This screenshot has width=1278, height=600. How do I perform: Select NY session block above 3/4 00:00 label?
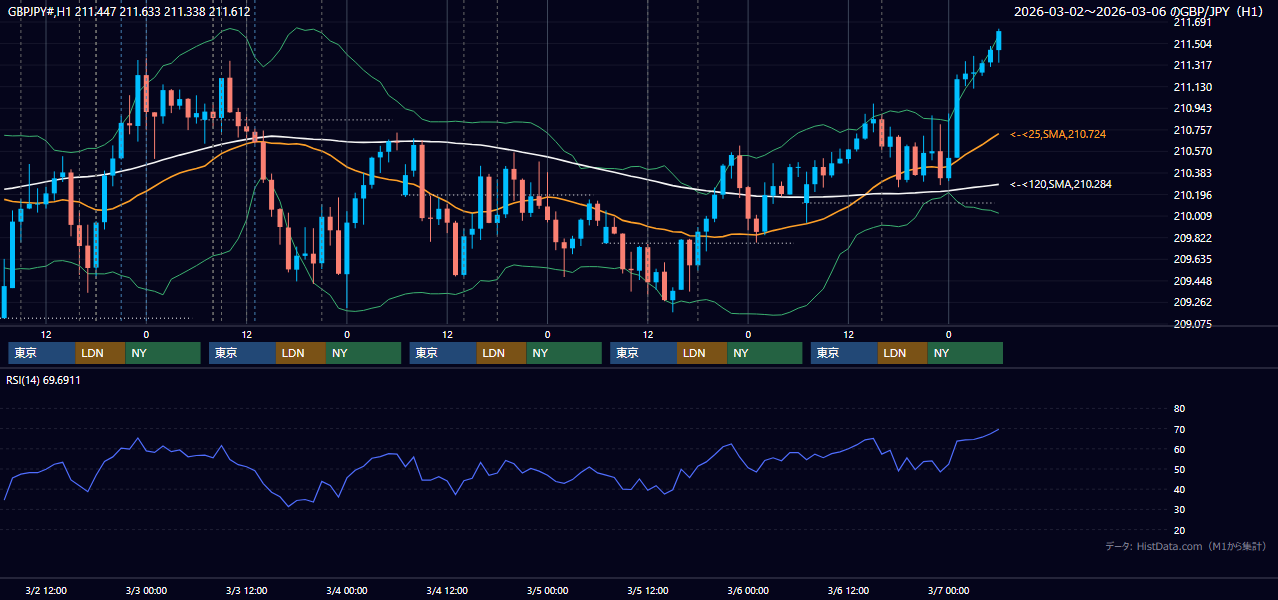point(364,353)
